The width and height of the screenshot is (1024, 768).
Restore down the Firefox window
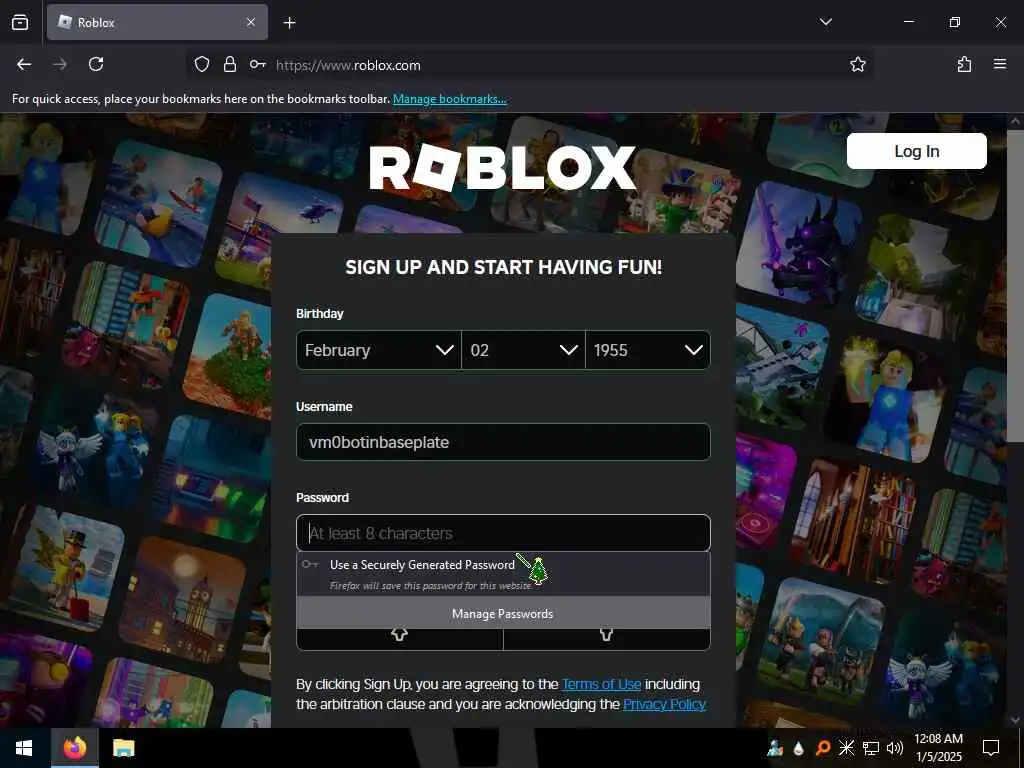point(954,22)
